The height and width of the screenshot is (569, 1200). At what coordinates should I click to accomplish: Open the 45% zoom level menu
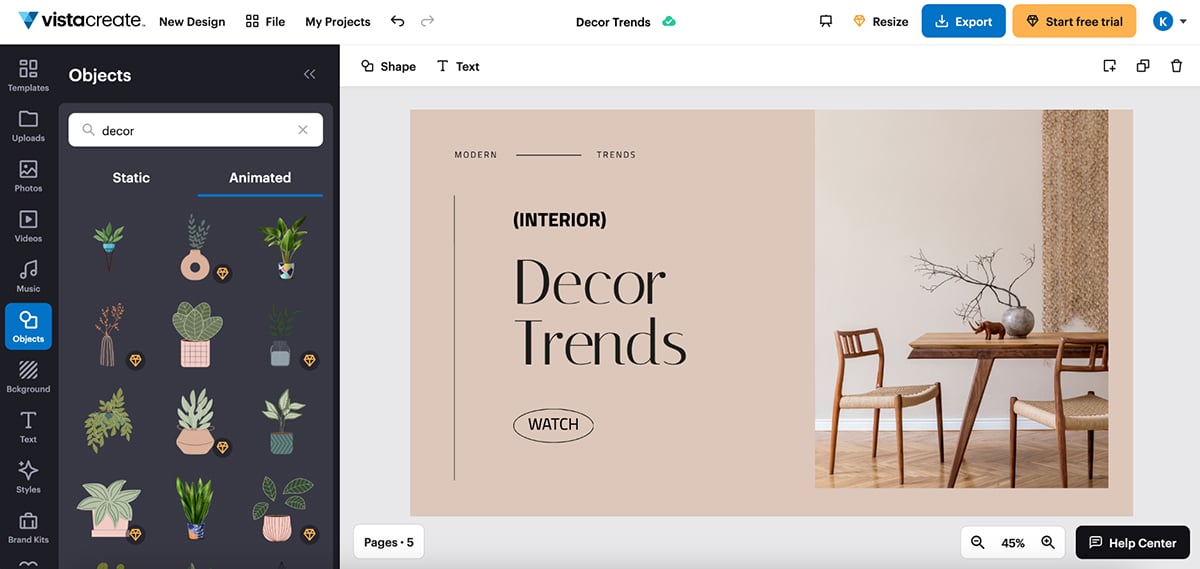click(x=1013, y=543)
